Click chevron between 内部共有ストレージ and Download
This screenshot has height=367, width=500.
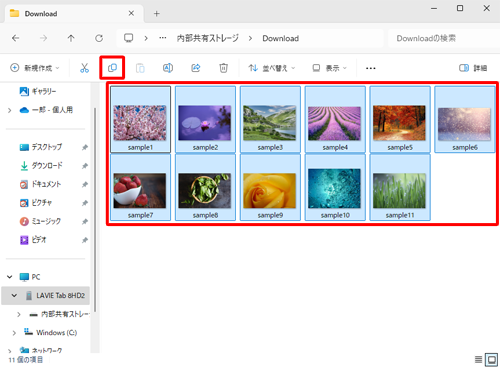point(250,38)
